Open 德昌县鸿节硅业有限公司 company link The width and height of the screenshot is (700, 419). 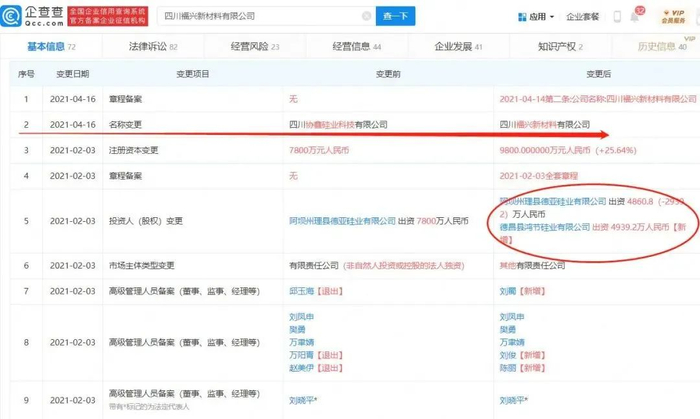click(545, 227)
